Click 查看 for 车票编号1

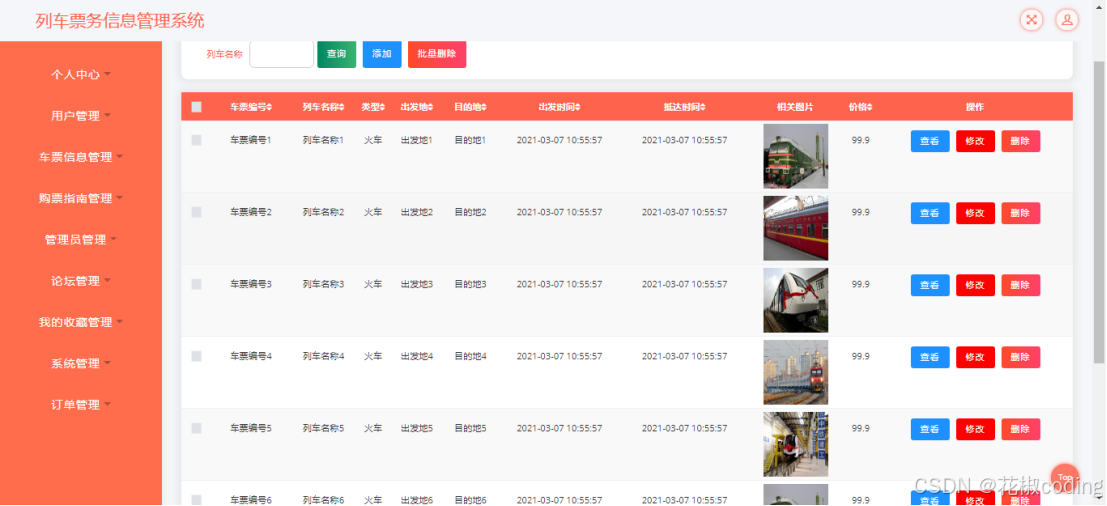coord(930,141)
